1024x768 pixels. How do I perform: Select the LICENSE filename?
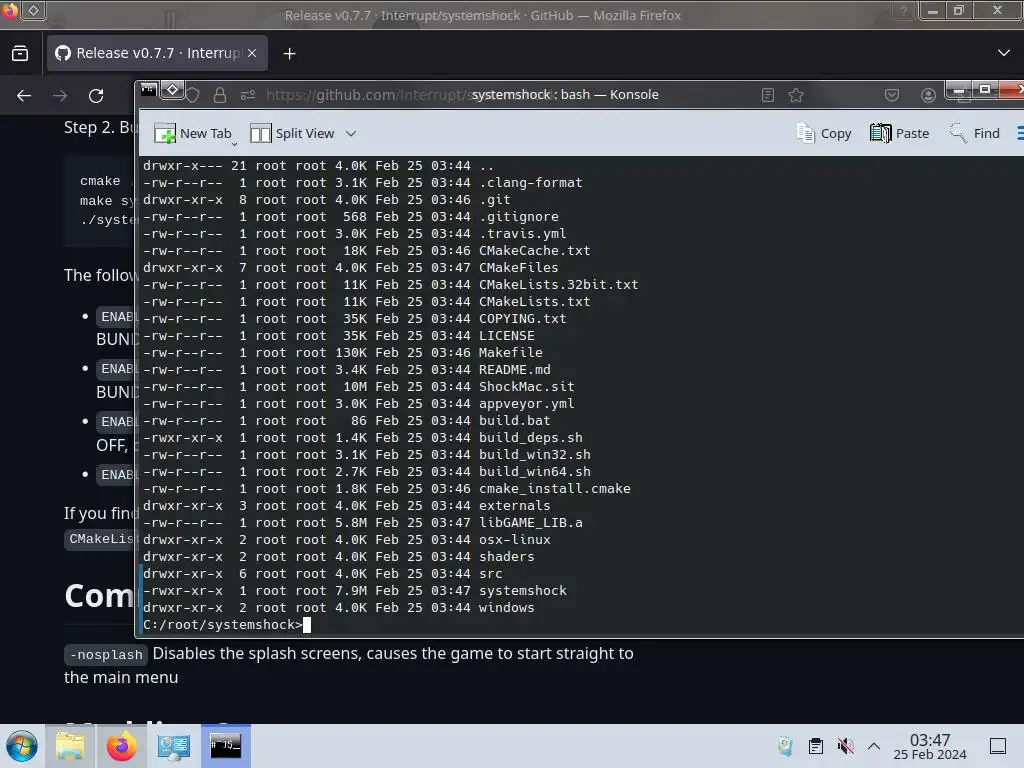[507, 336]
